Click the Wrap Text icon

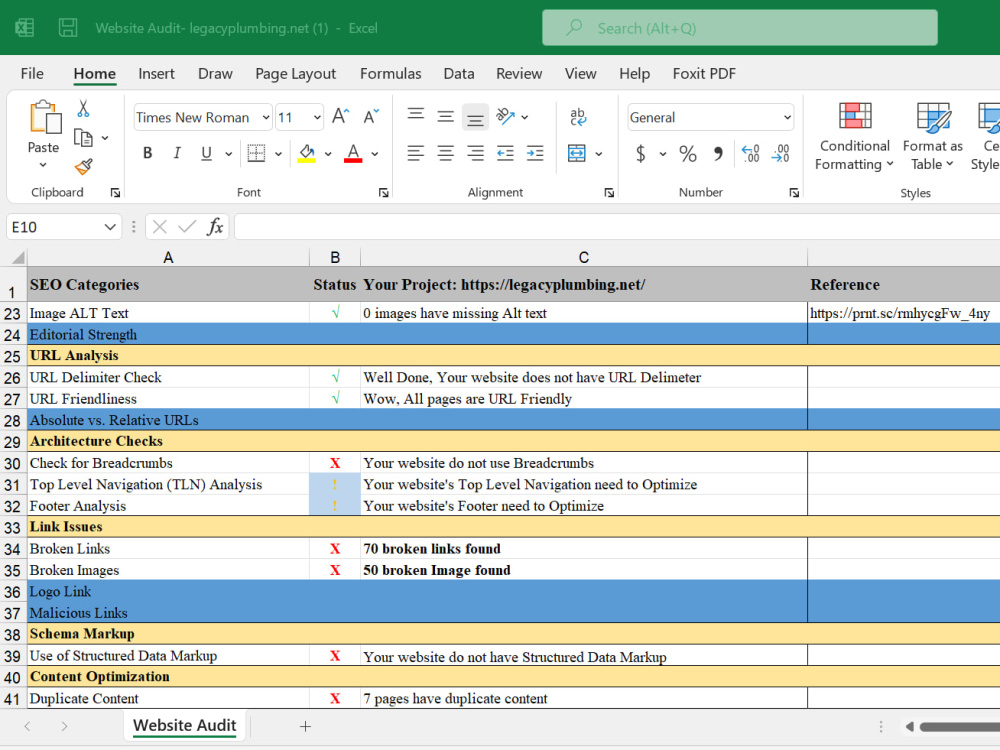578,116
